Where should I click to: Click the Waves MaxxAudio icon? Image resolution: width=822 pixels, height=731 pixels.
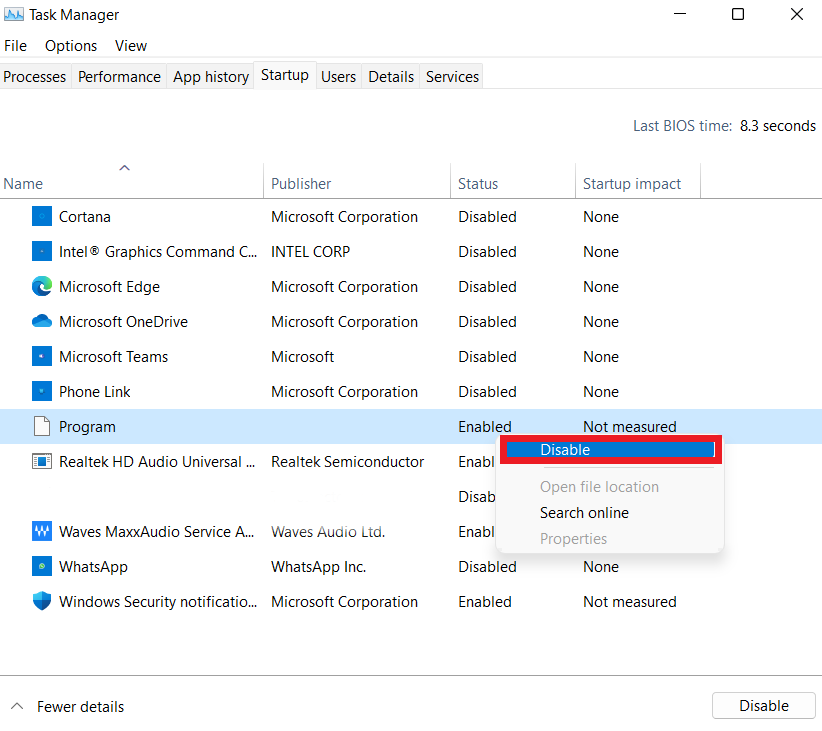(x=41, y=531)
